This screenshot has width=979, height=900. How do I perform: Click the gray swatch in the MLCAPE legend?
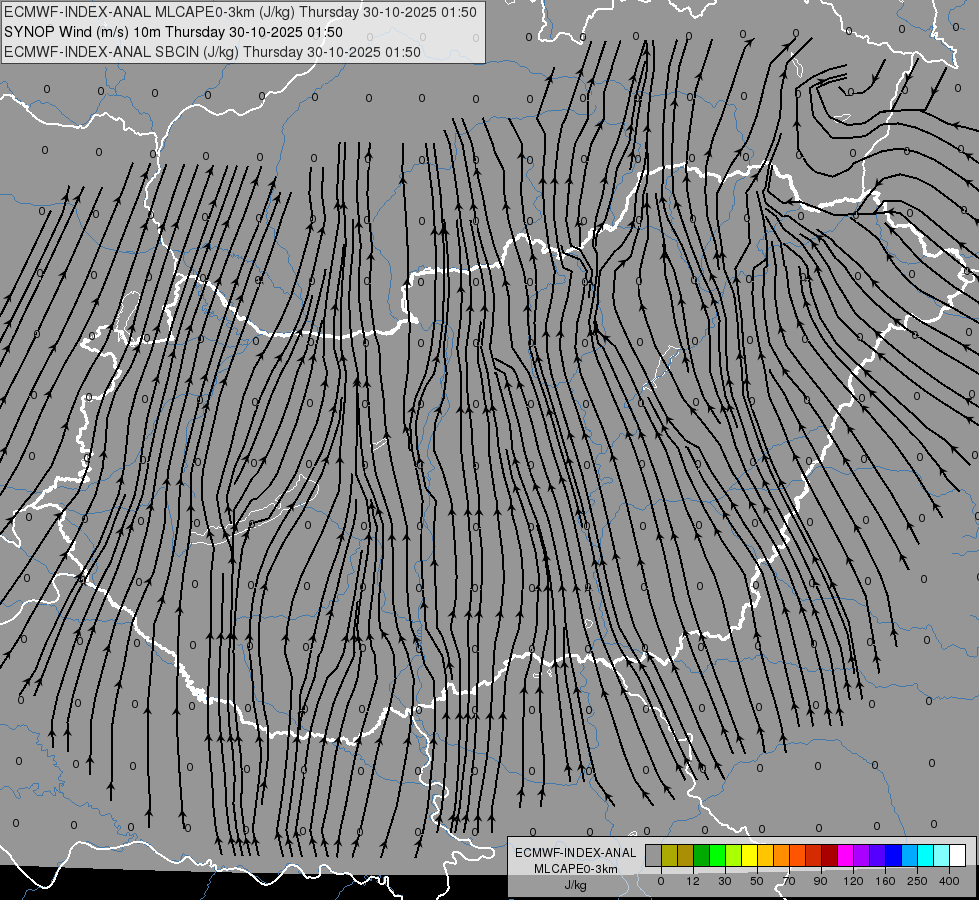[653, 856]
